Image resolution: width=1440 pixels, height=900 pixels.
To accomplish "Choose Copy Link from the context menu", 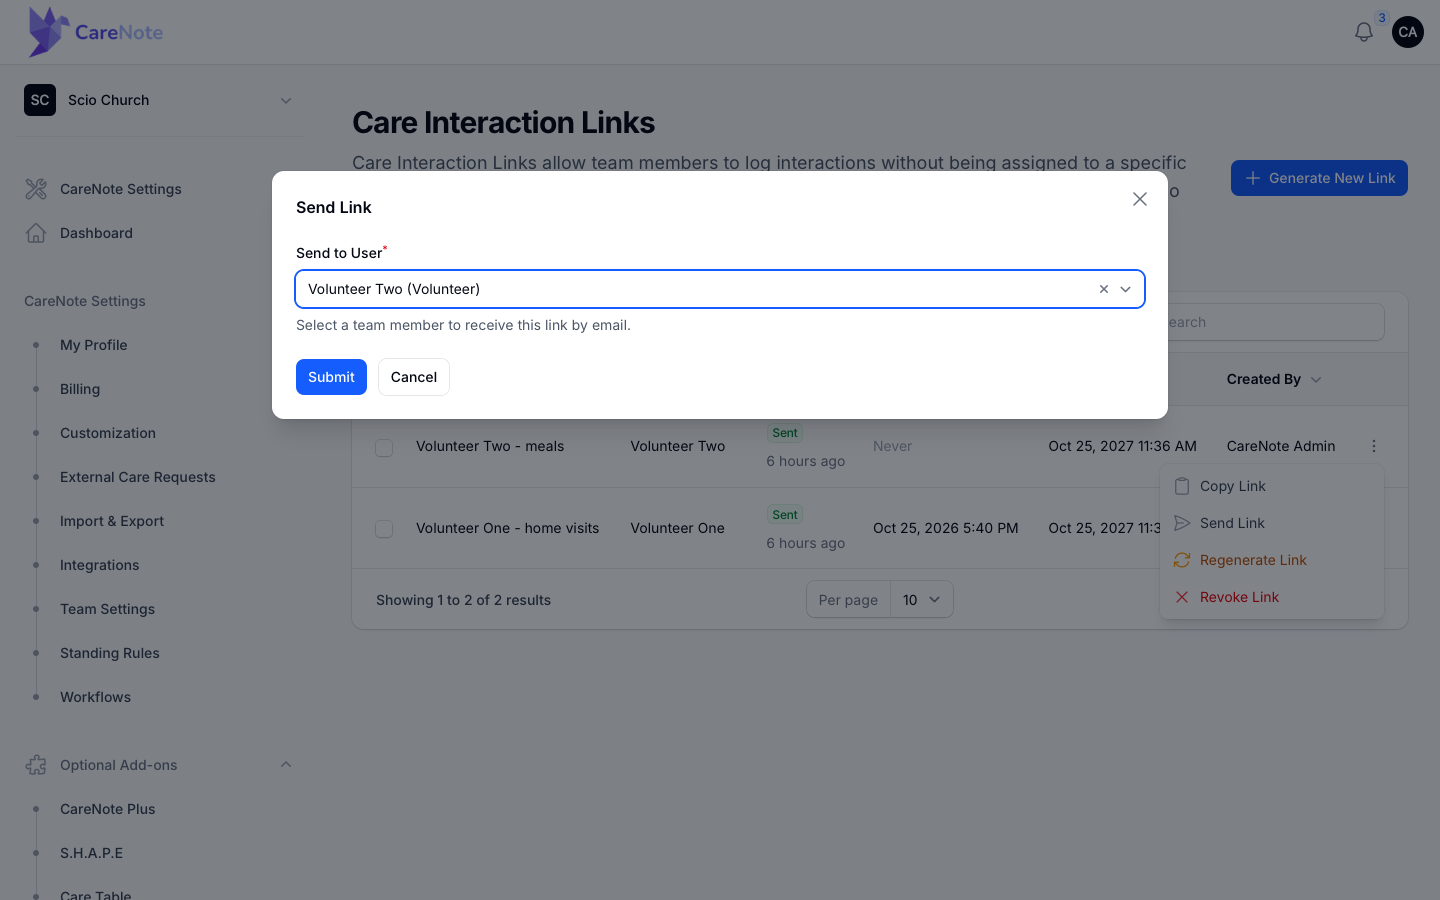I will (1272, 486).
